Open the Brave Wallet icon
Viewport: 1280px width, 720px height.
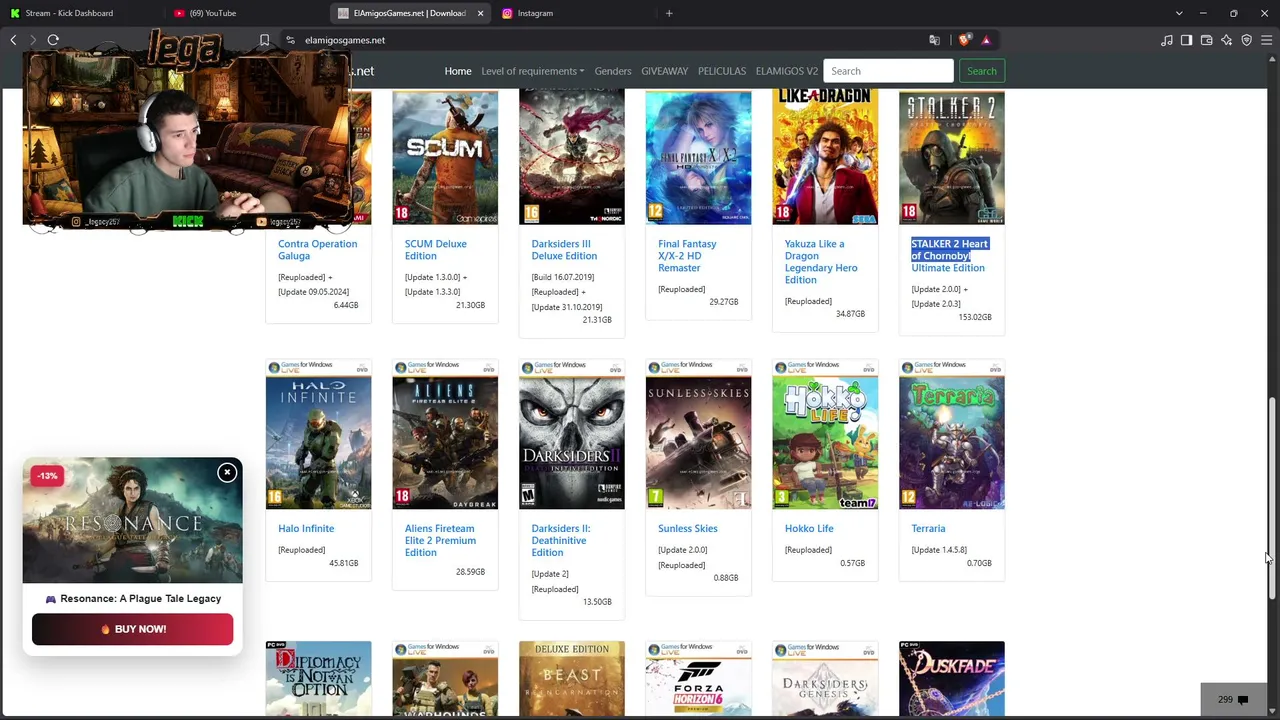1206,40
